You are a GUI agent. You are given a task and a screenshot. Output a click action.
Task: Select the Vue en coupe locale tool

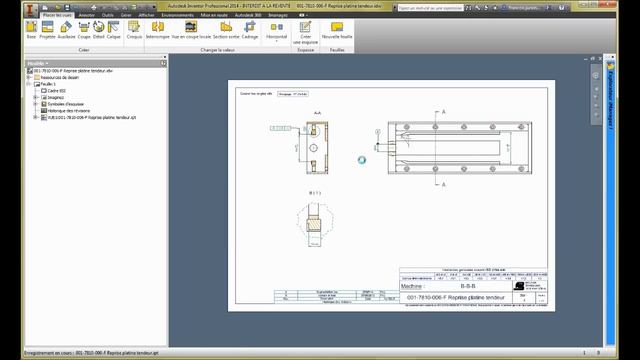pos(191,30)
